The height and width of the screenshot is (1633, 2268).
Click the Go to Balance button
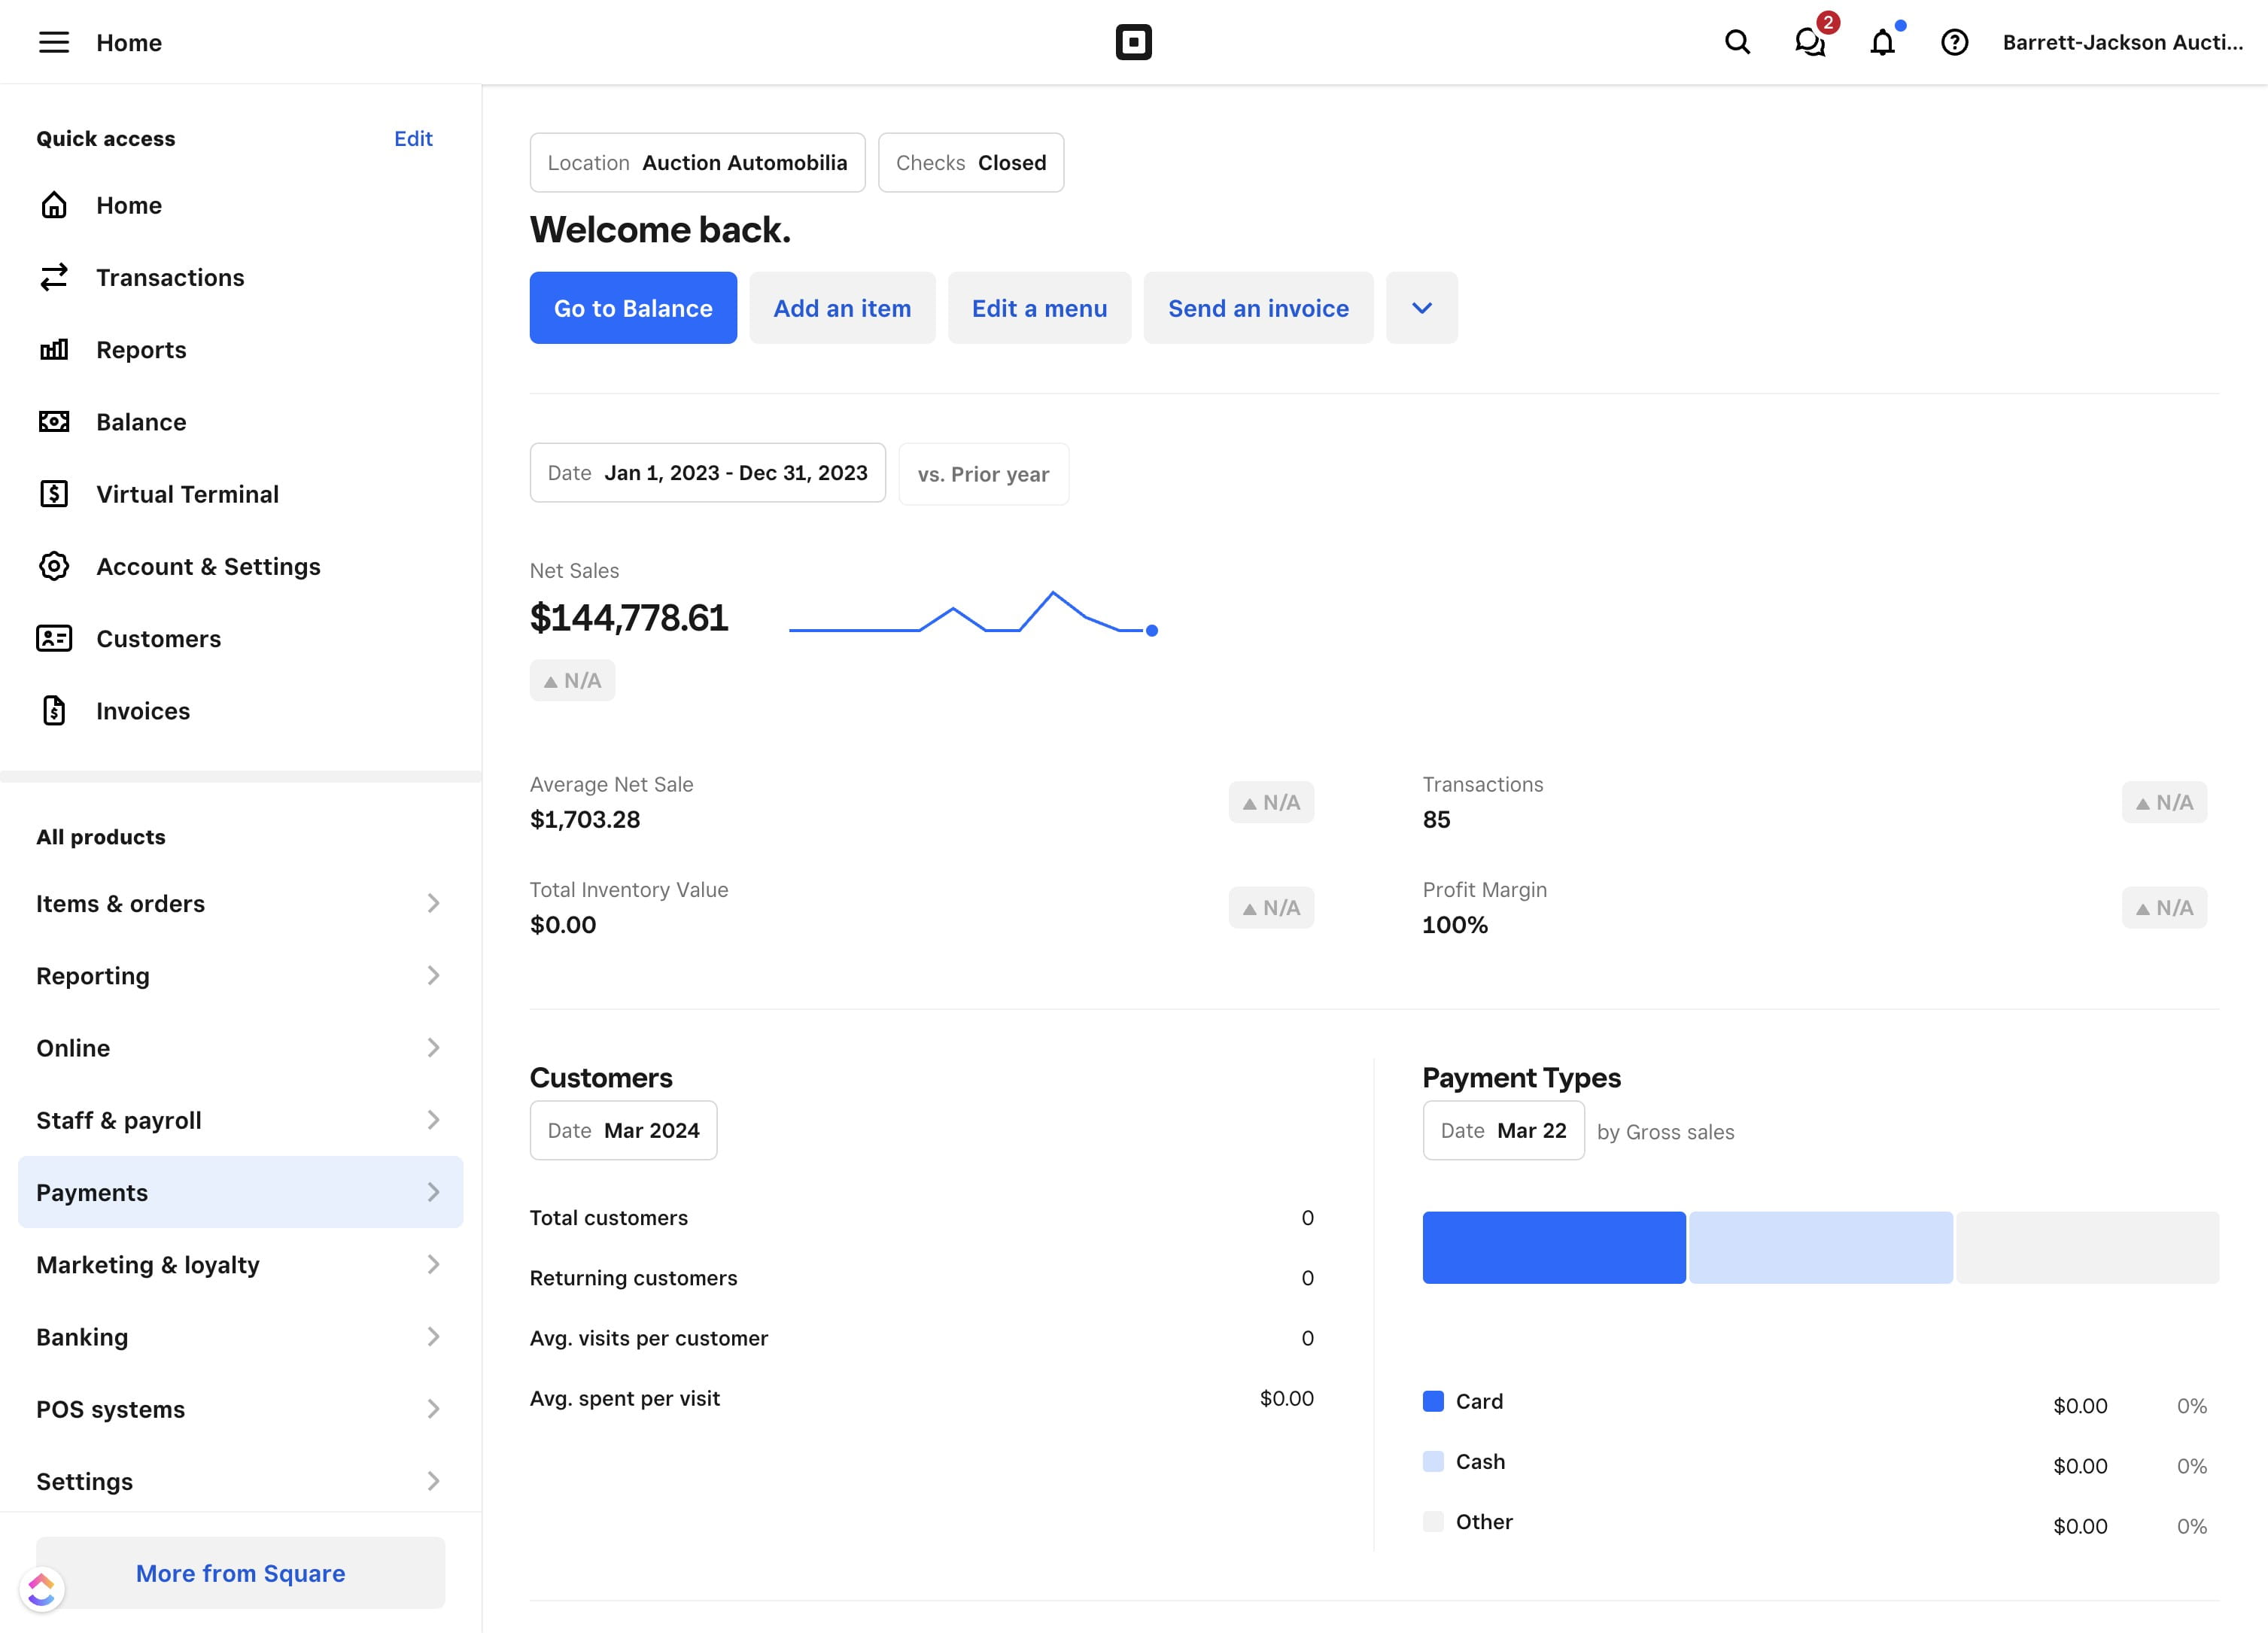632,308
